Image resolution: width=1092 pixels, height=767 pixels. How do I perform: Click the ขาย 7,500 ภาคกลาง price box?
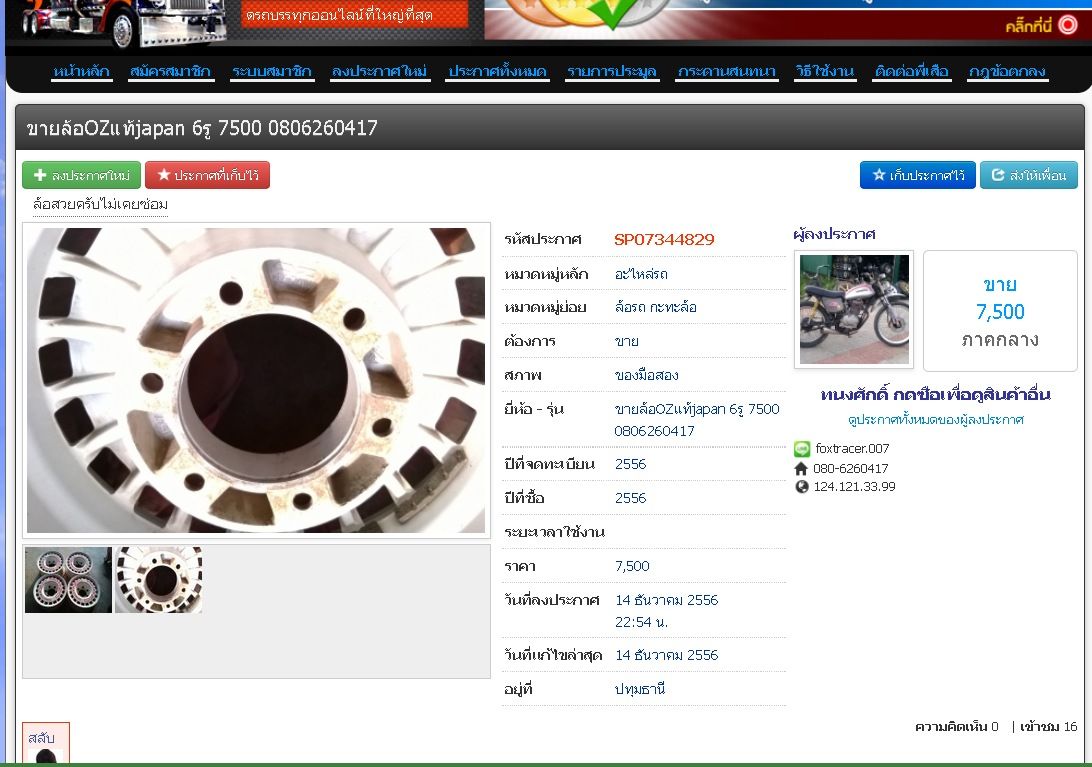(x=1000, y=311)
